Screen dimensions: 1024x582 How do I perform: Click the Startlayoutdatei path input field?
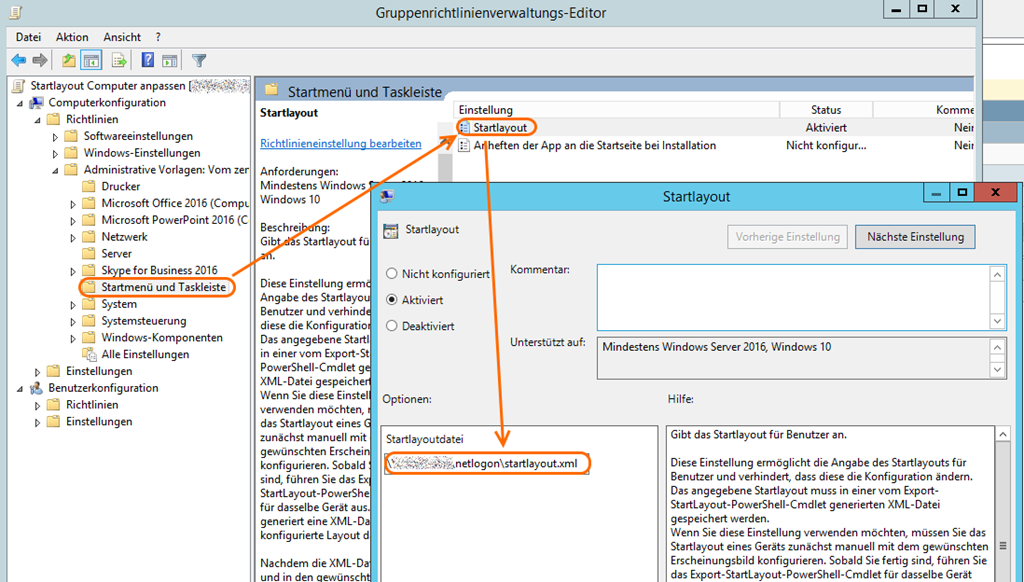point(487,464)
